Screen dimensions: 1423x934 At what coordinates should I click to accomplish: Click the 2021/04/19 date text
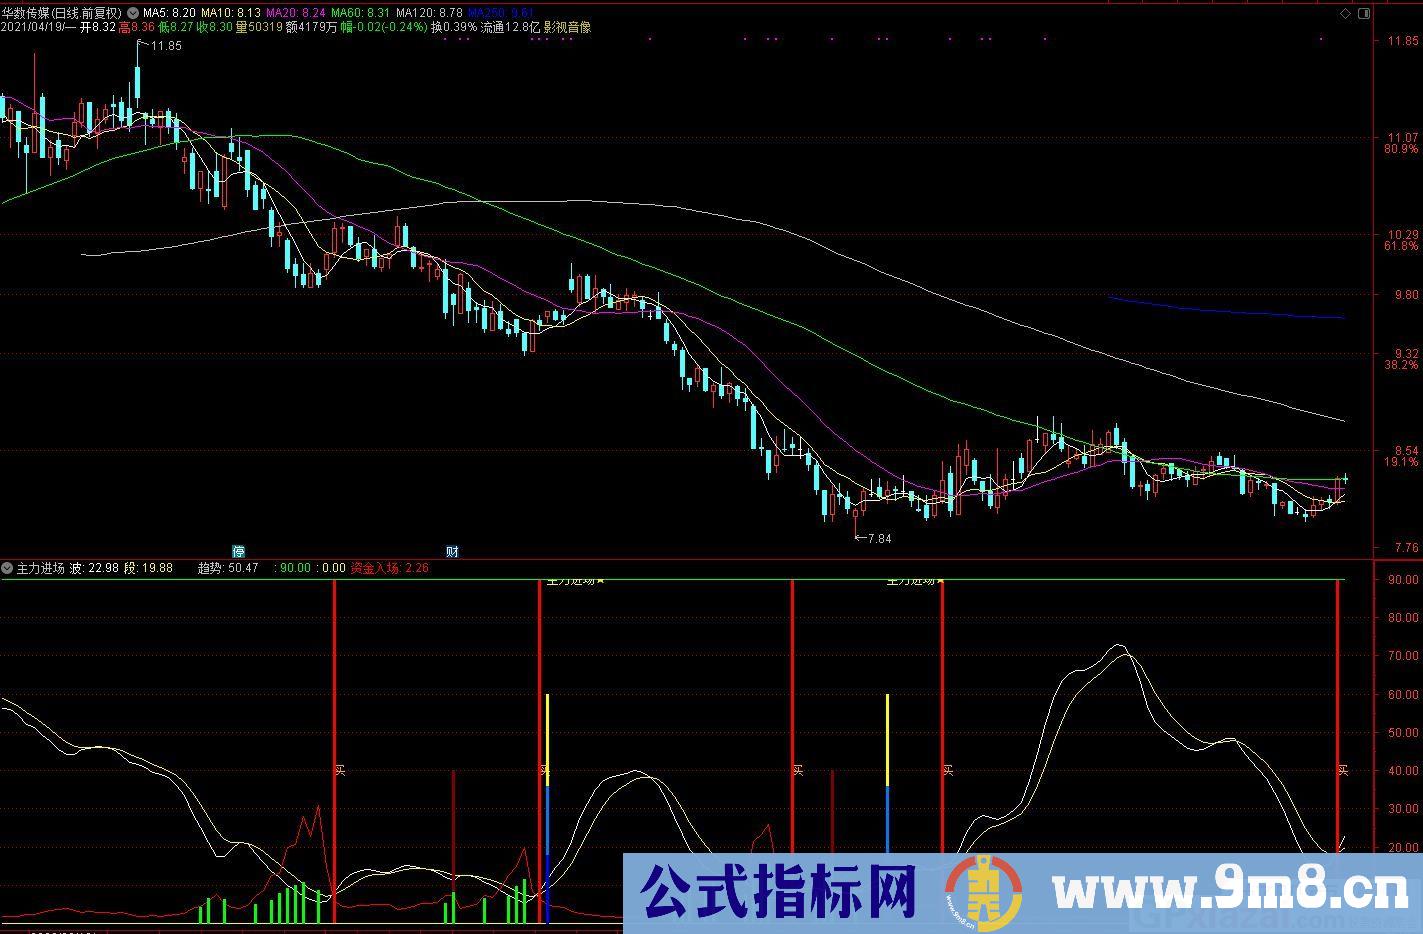(32, 27)
